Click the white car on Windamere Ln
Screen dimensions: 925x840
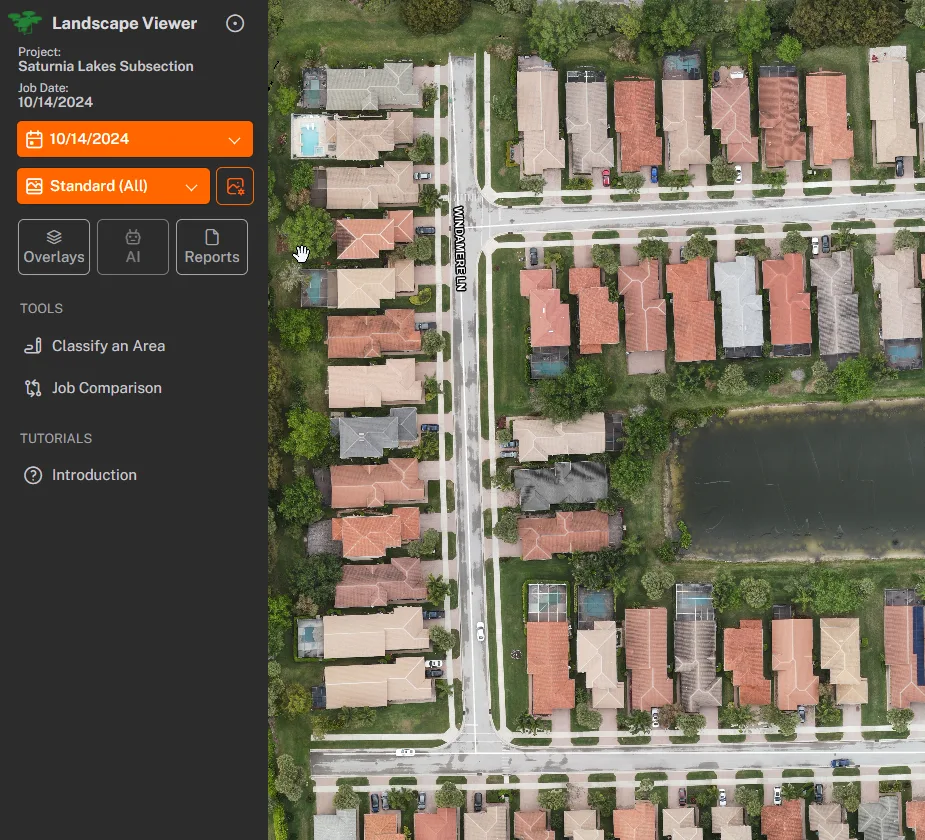point(480,631)
